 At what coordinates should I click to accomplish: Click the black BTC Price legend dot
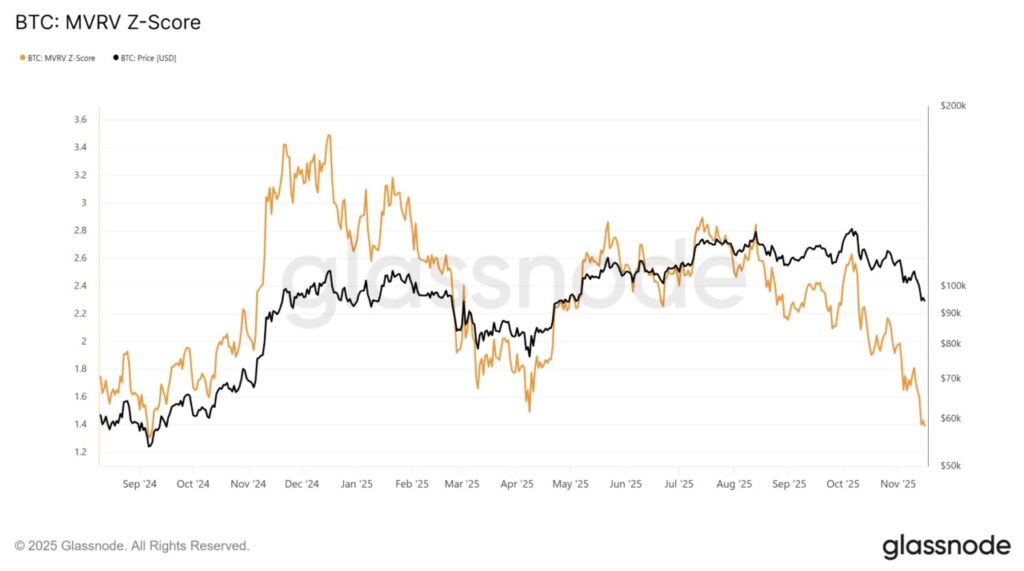coord(116,58)
